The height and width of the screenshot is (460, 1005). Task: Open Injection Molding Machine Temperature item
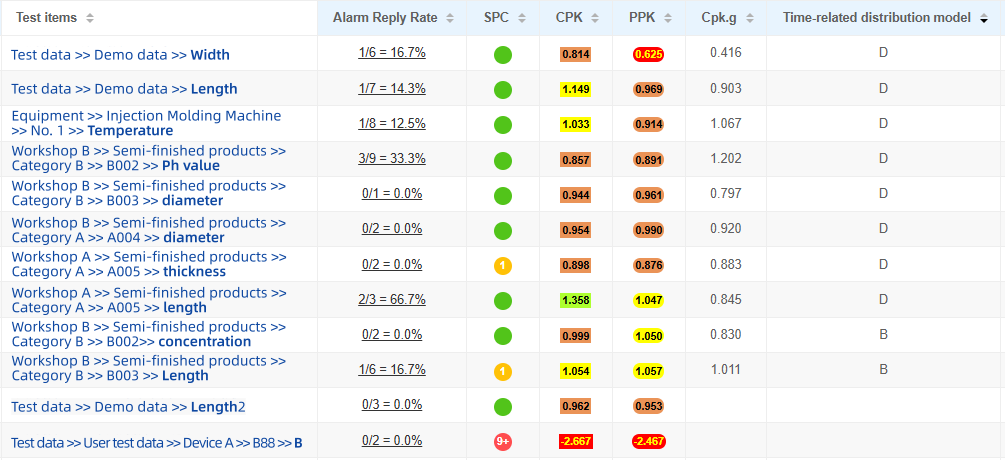pyautogui.click(x=147, y=124)
